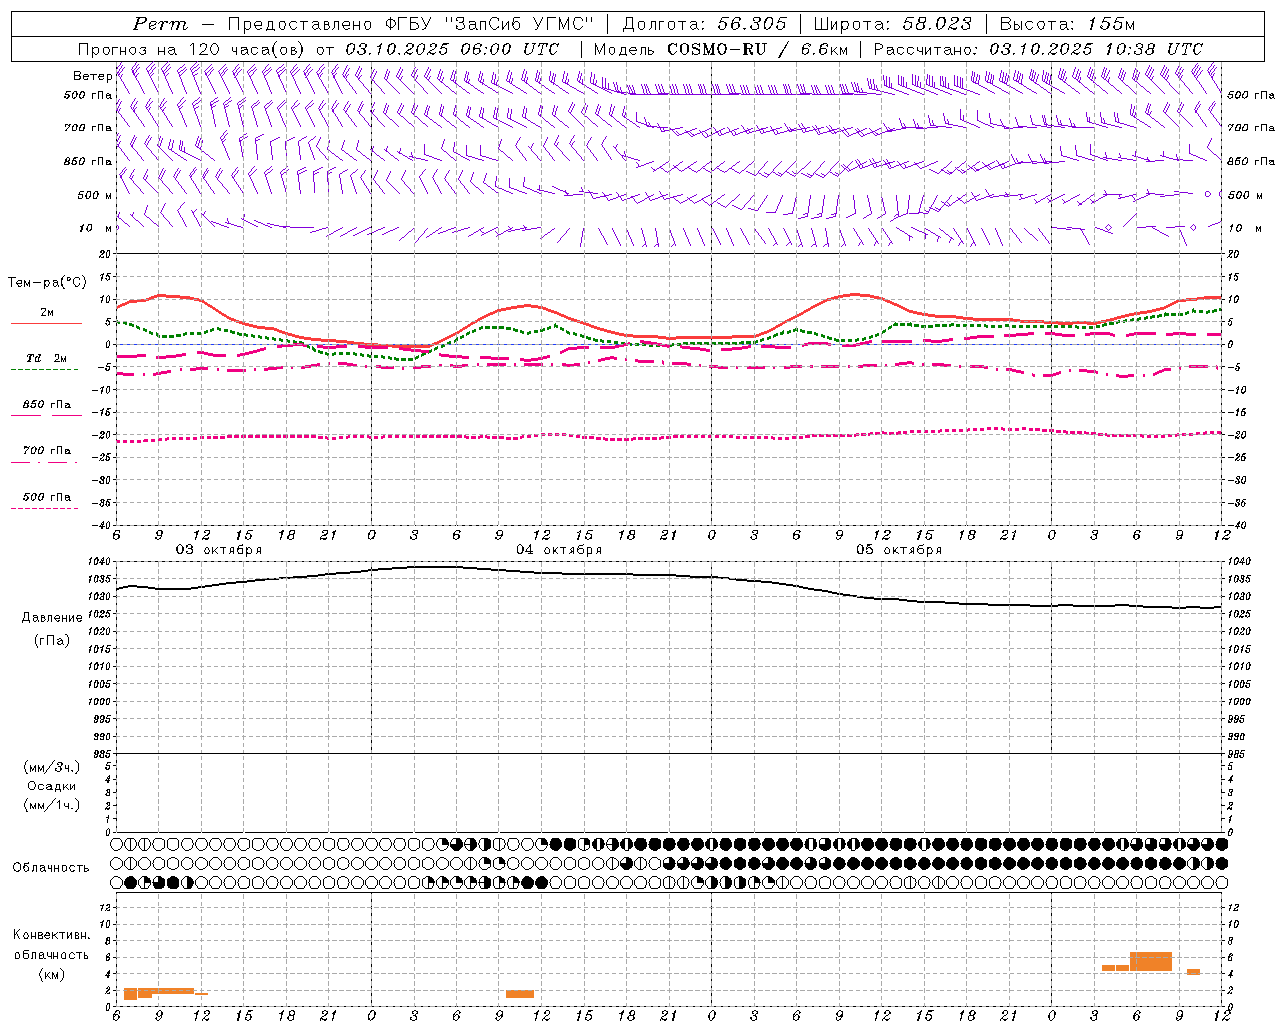Click the "03 октября" date label

[x=219, y=550]
